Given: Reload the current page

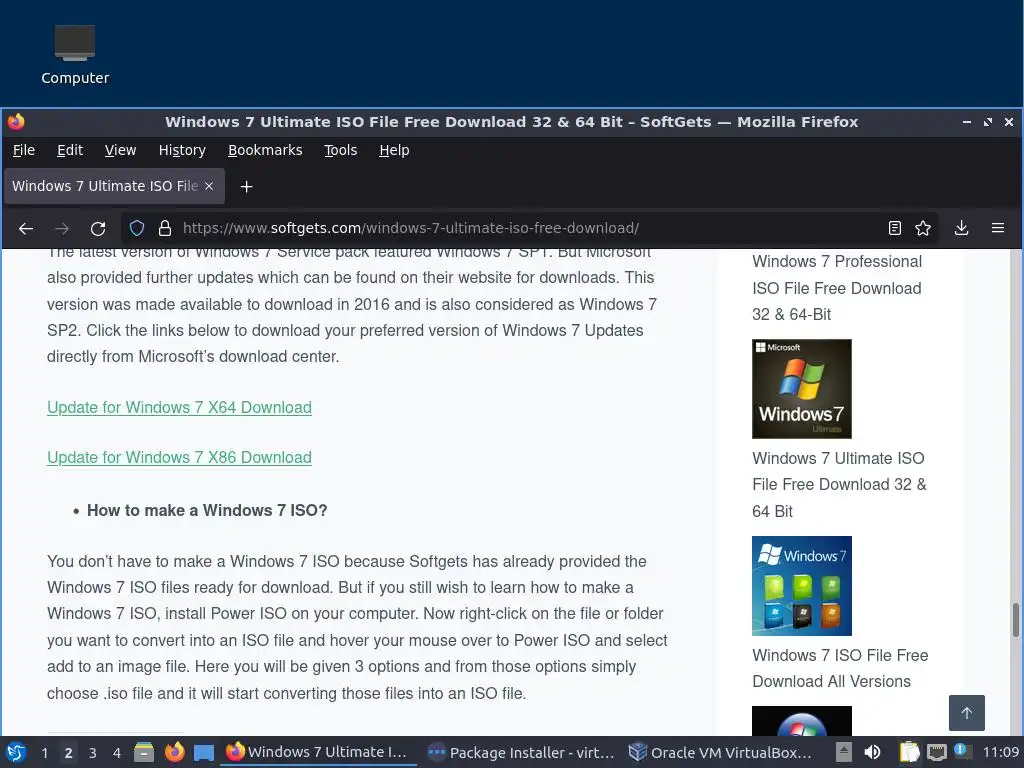Looking at the screenshot, I should pos(98,229).
